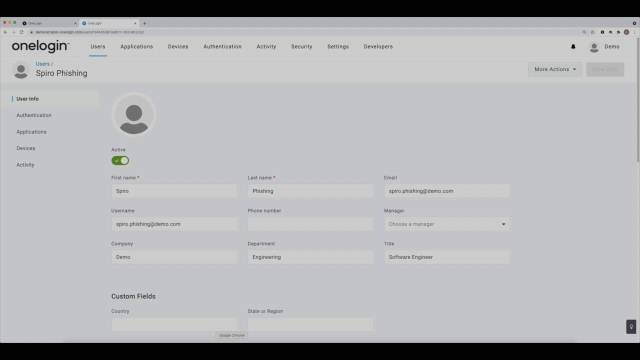Click the browser address bar URL
The height and width of the screenshot is (360, 640).
[89, 32]
